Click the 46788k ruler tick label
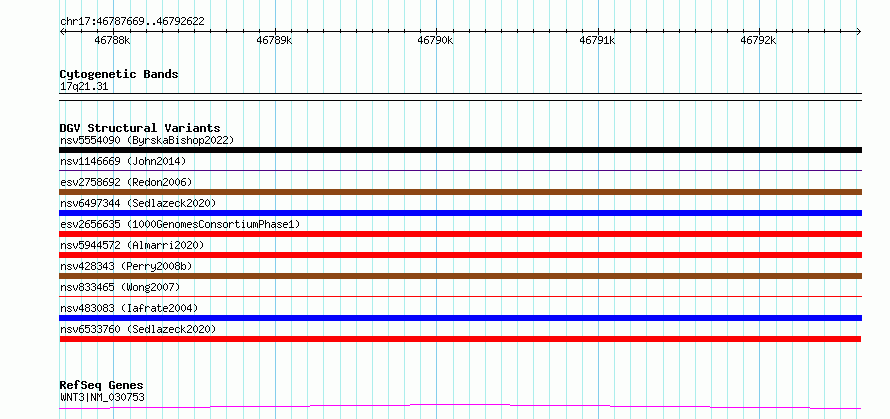The width and height of the screenshot is (890, 419). tap(112, 40)
